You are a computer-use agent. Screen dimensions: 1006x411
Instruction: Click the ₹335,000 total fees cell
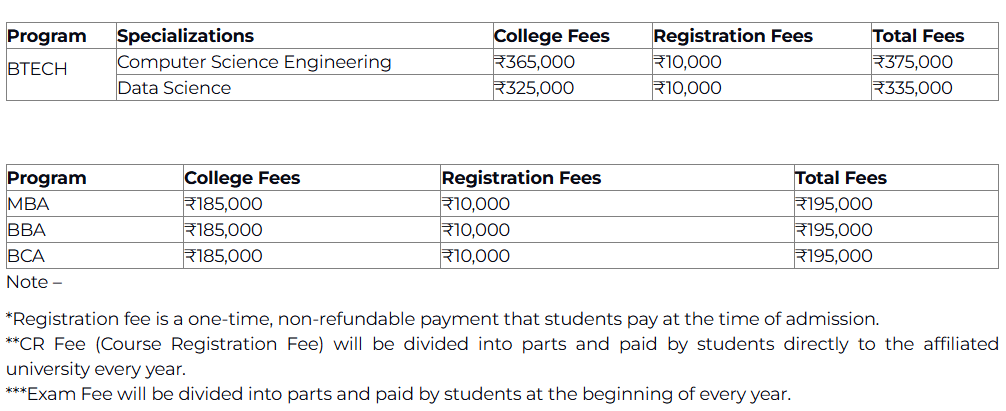913,88
